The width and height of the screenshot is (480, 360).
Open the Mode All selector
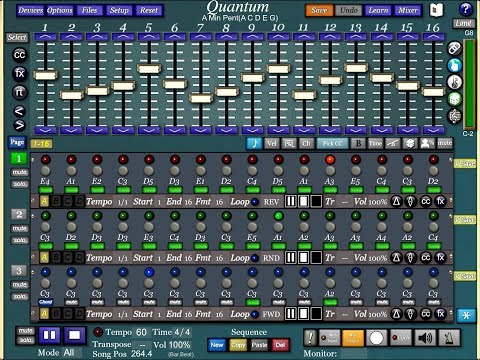point(70,353)
